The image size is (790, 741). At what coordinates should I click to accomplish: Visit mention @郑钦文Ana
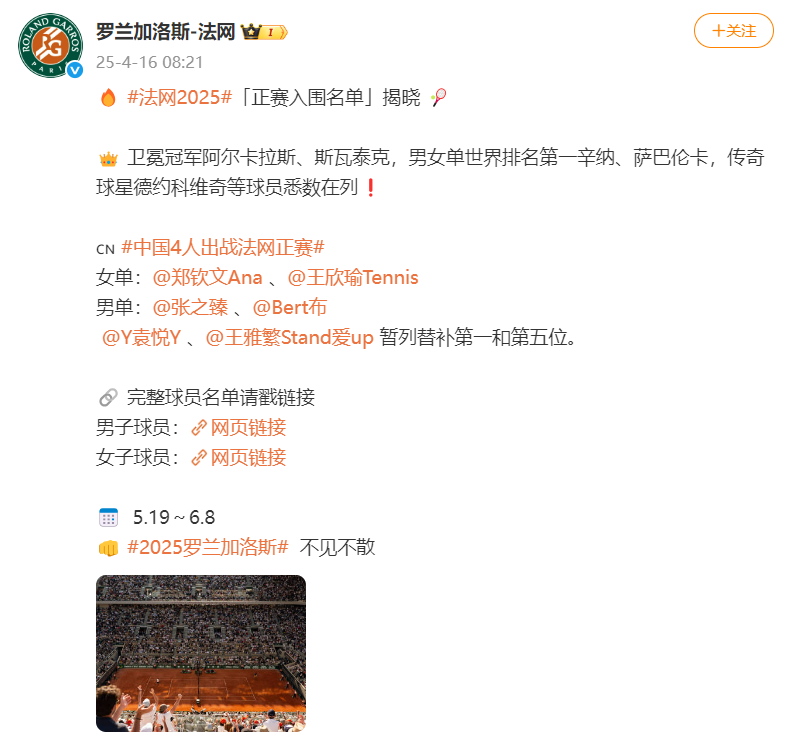(208, 278)
